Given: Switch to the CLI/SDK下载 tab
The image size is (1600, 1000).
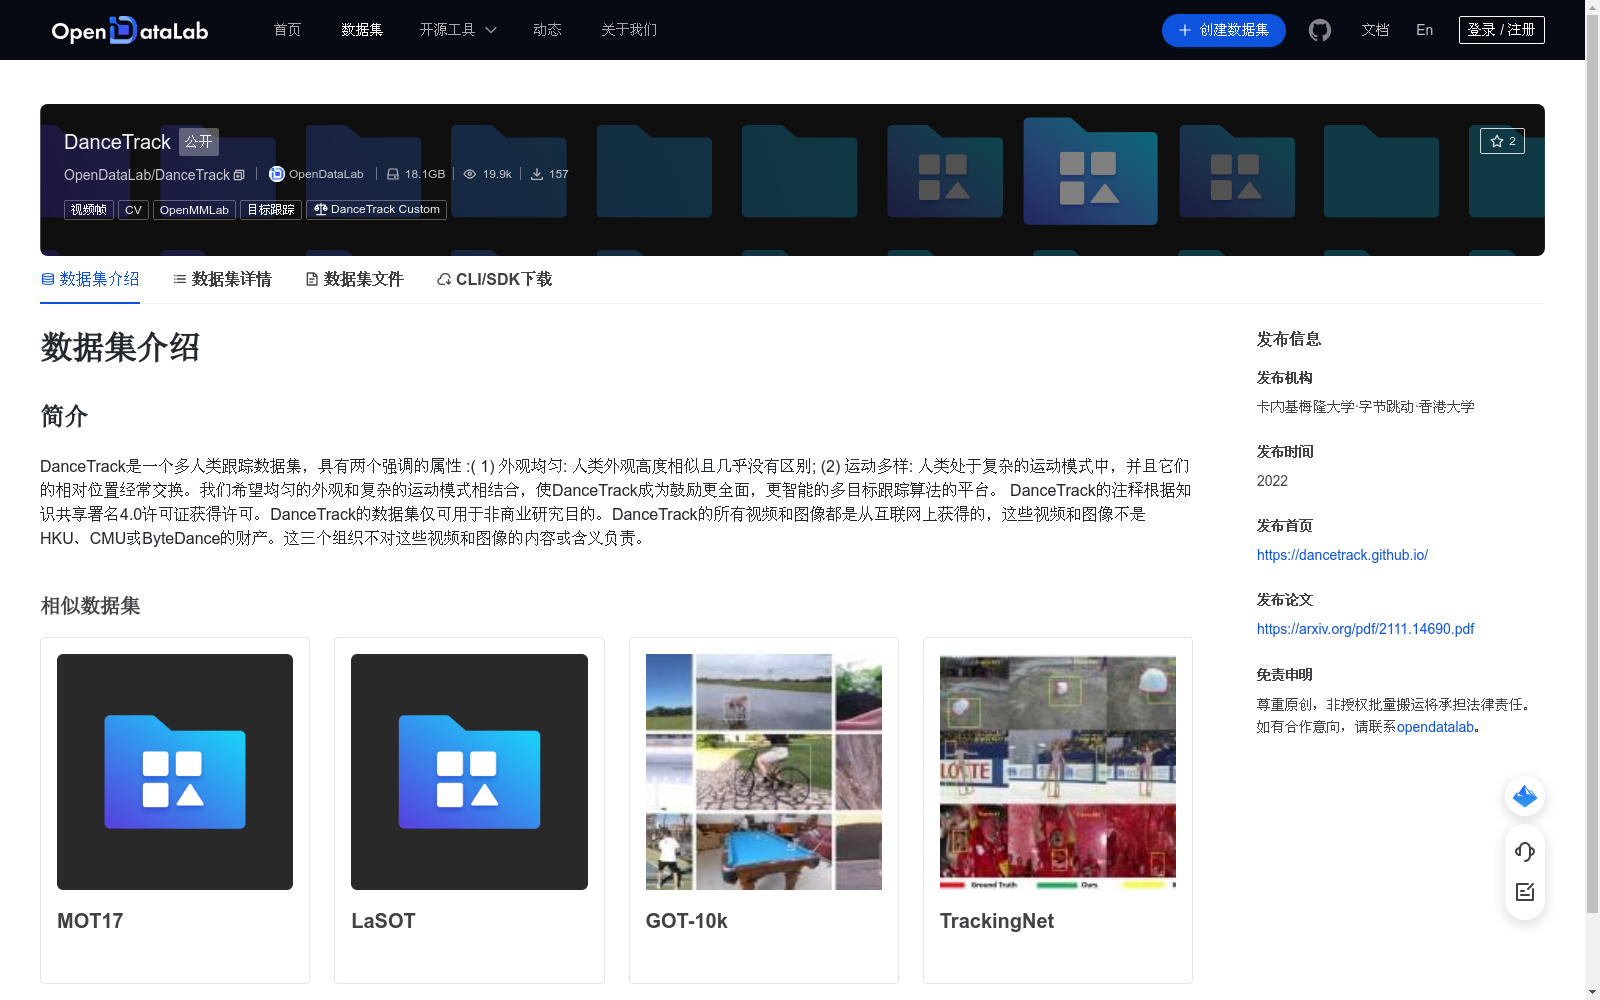Looking at the screenshot, I should (x=494, y=279).
